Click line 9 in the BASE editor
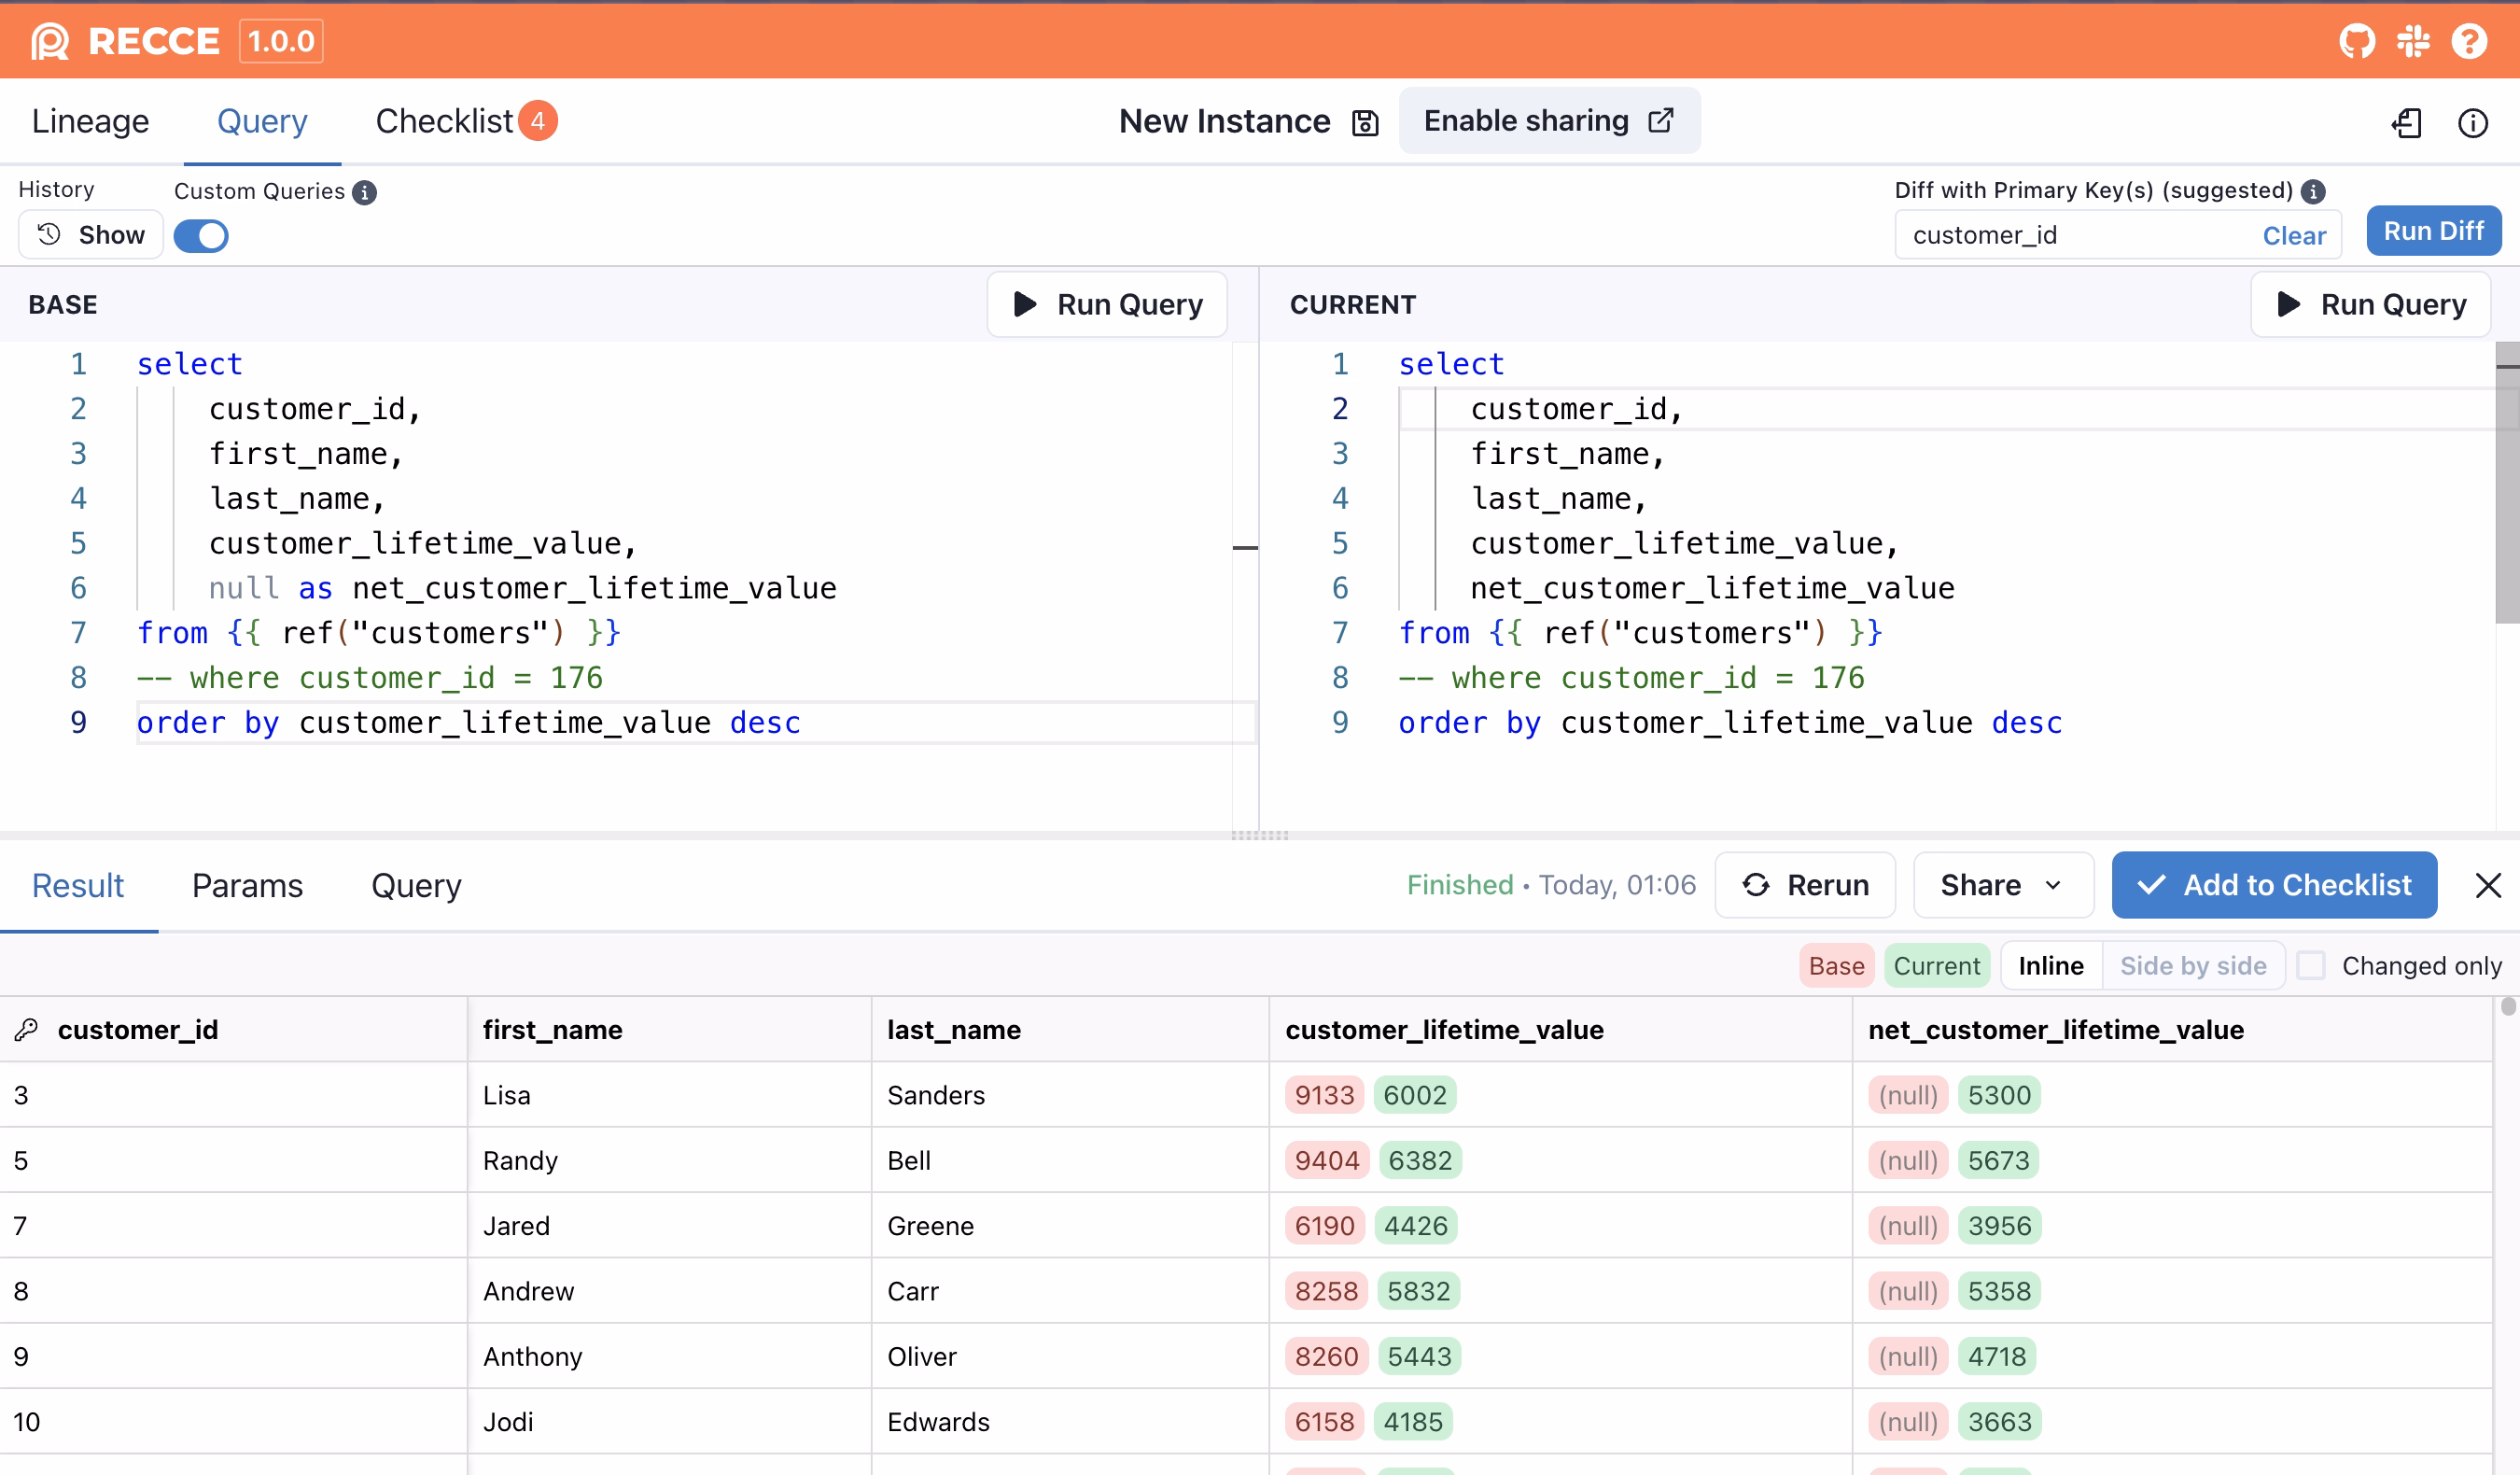 pos(695,722)
